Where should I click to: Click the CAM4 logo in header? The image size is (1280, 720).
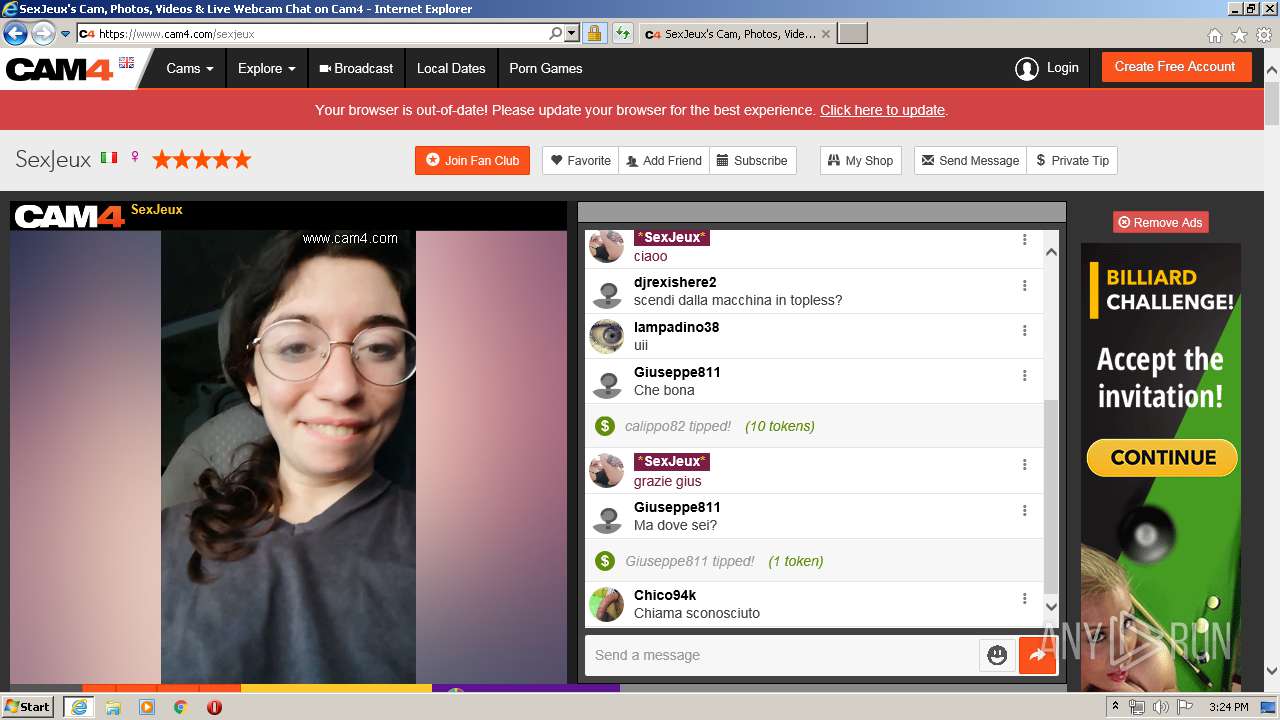(x=60, y=69)
